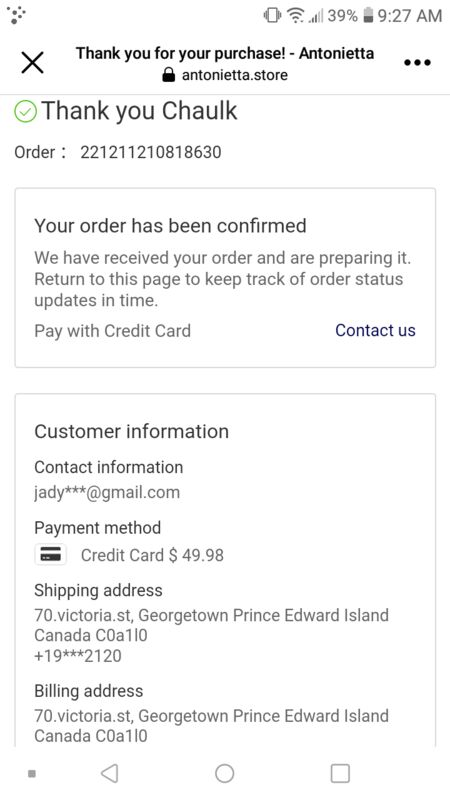Tap the Android home circle button

click(x=224, y=773)
